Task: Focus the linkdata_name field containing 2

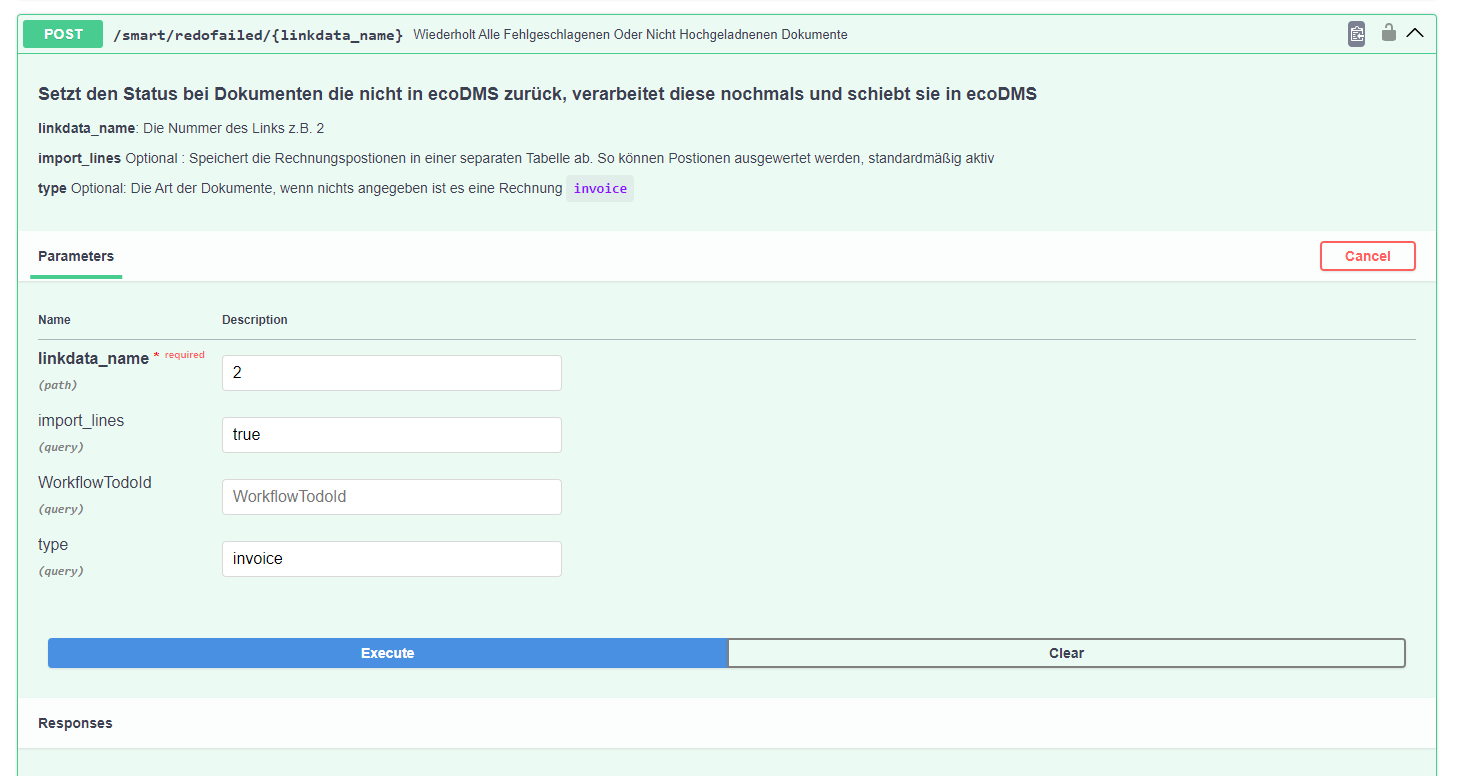Action: (391, 373)
